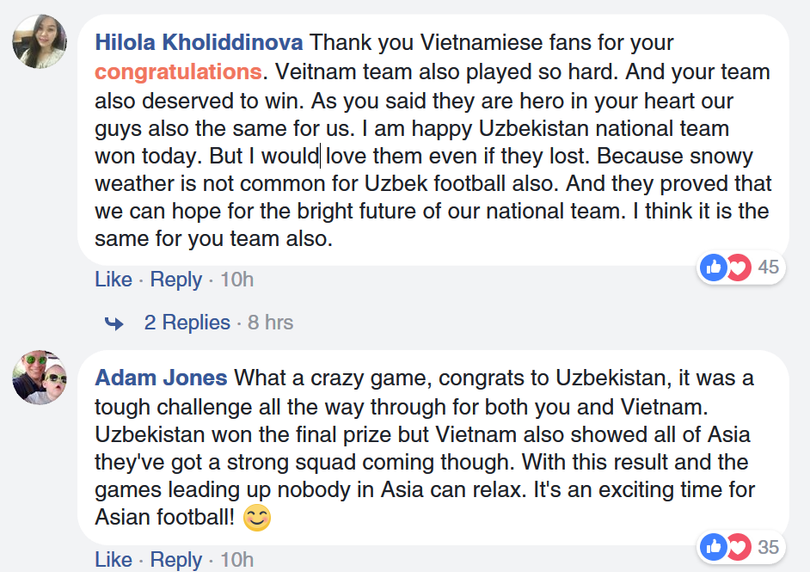Viewport: 810px width, 572px height.
Task: Open Adam Jones' profile picture
Action: point(40,377)
